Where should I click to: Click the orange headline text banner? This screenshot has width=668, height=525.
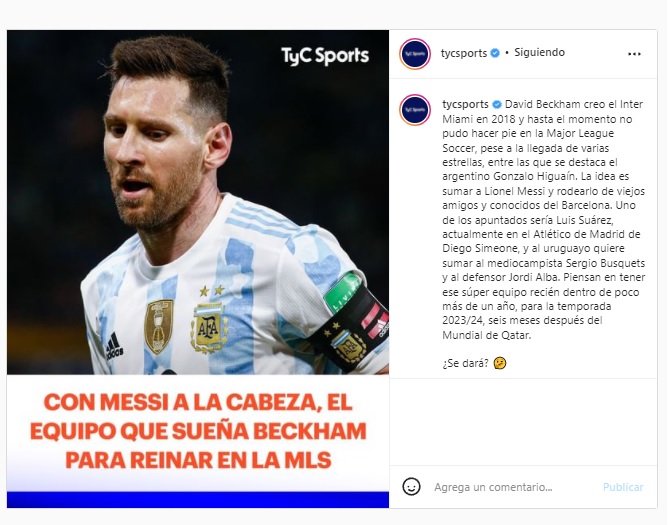click(198, 431)
